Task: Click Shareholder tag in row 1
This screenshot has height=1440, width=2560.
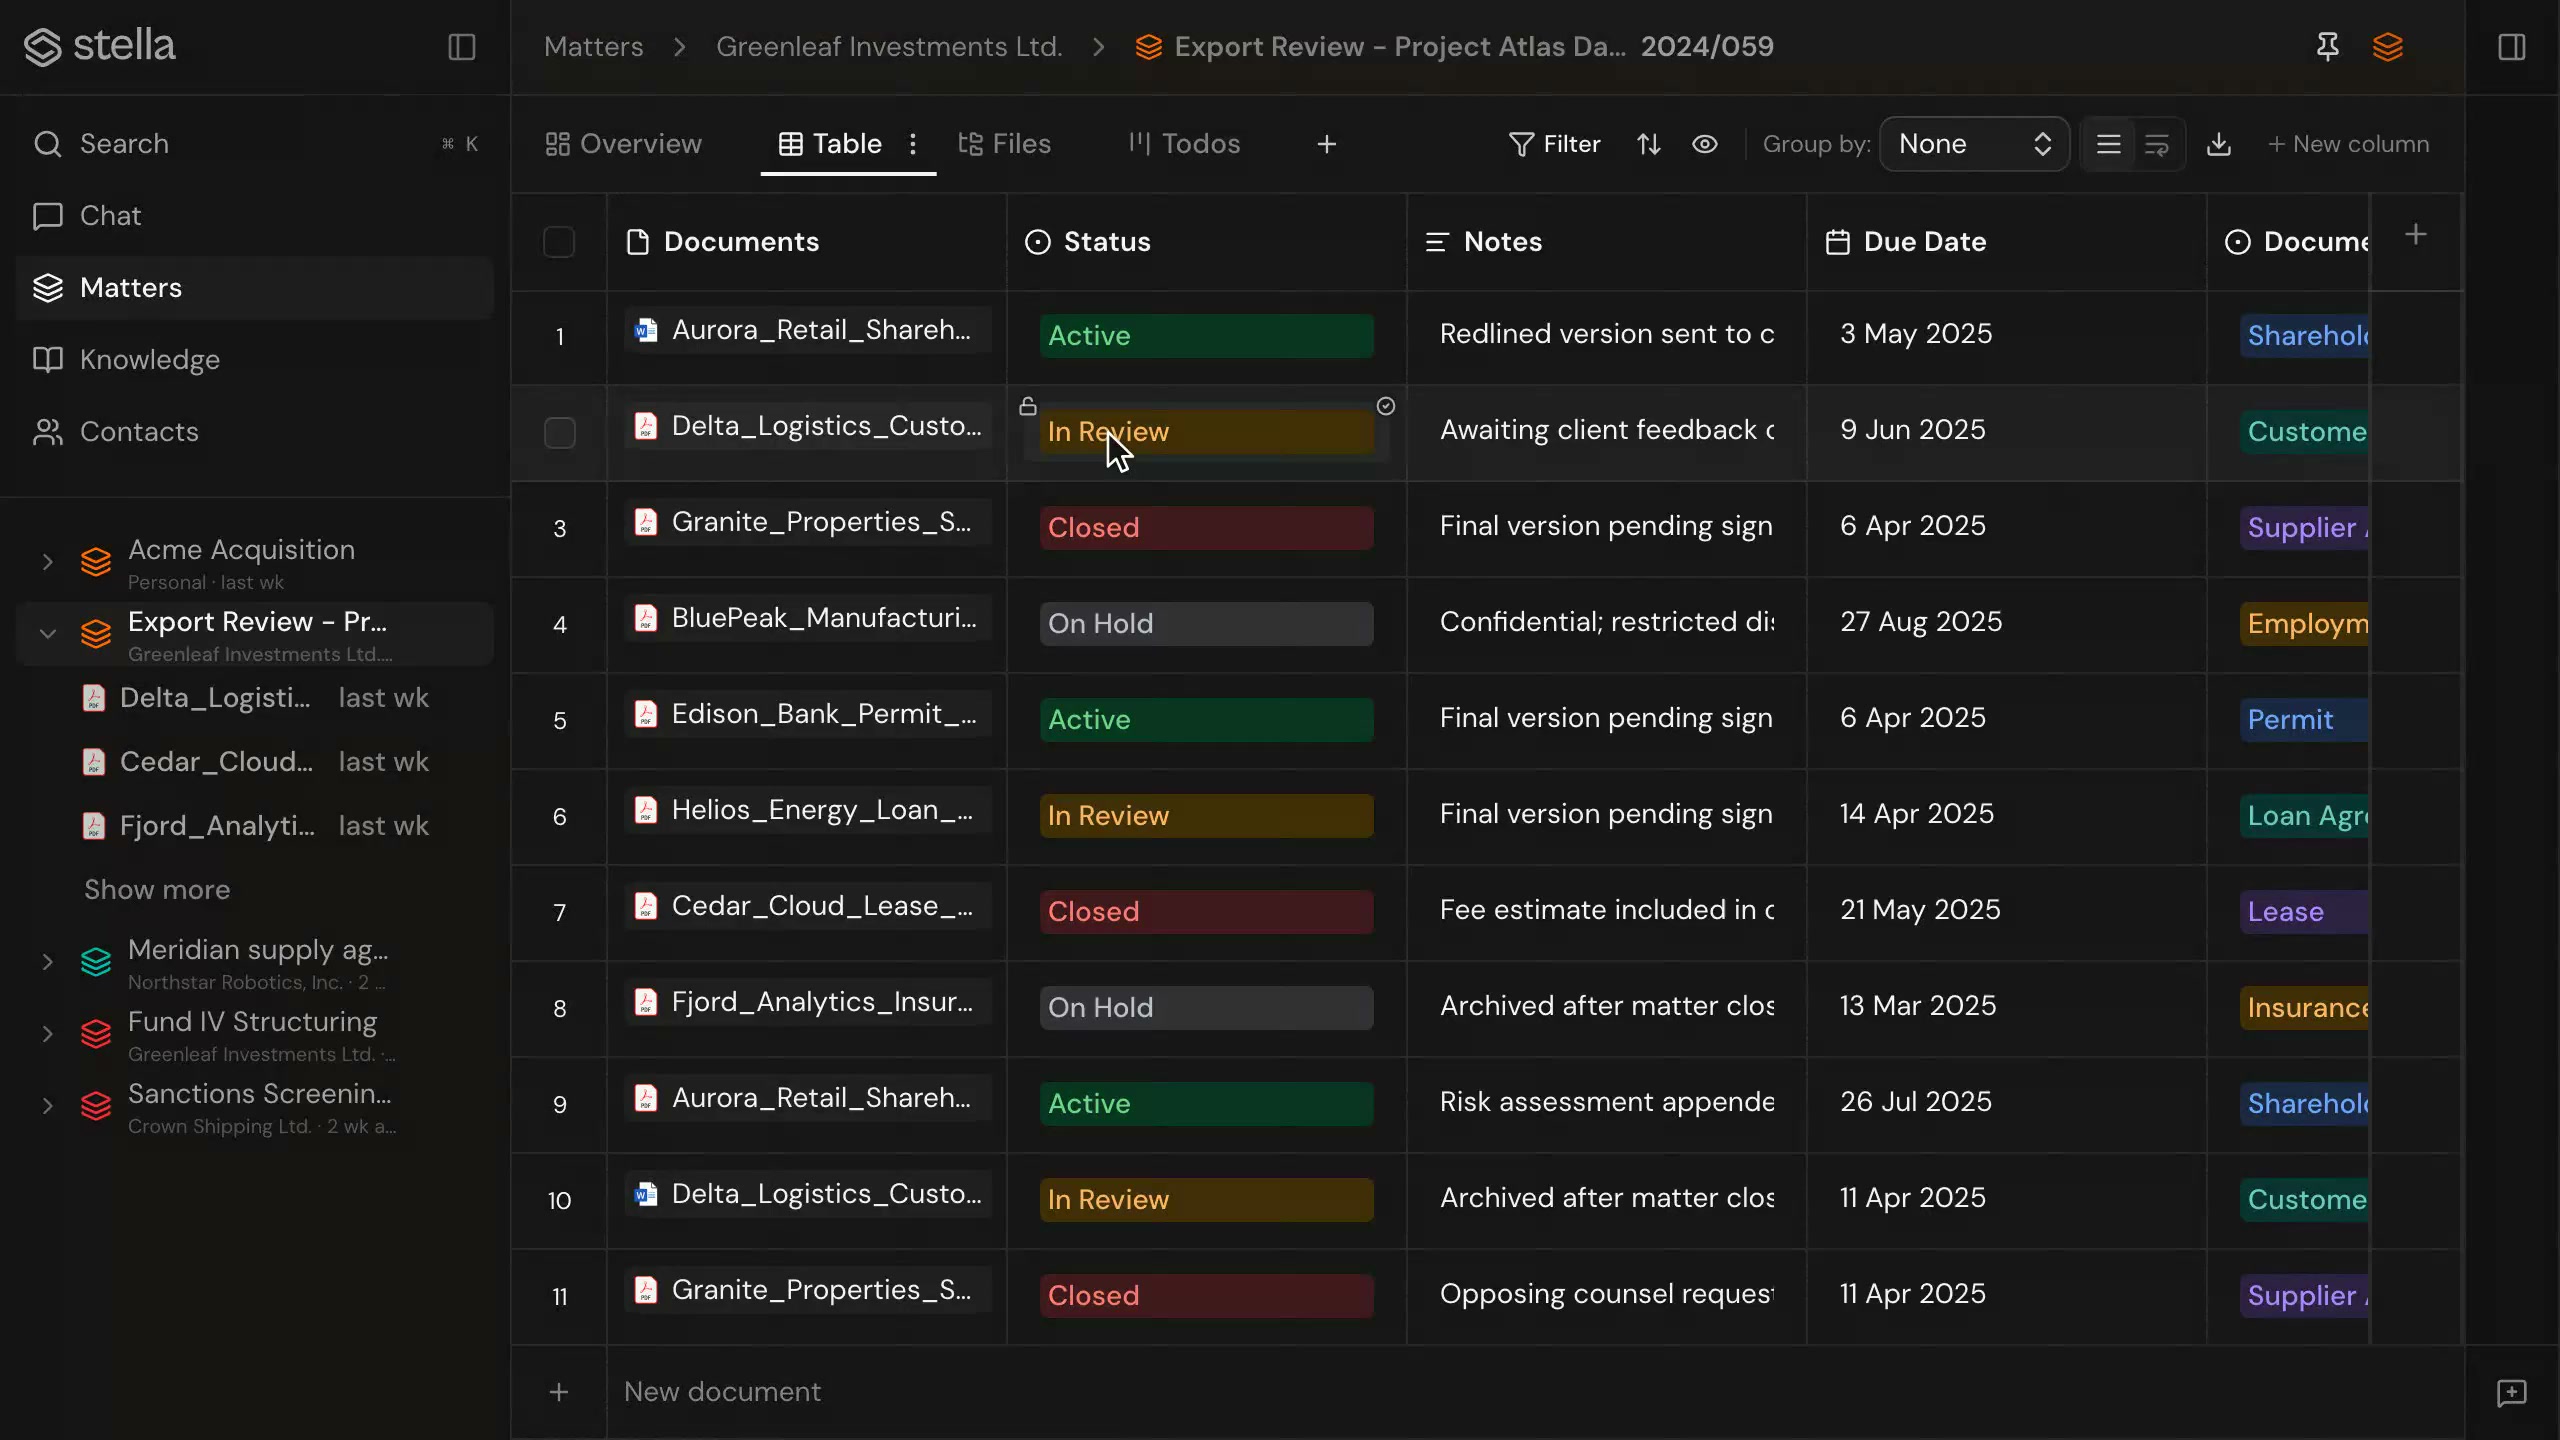Action: pos(2305,336)
